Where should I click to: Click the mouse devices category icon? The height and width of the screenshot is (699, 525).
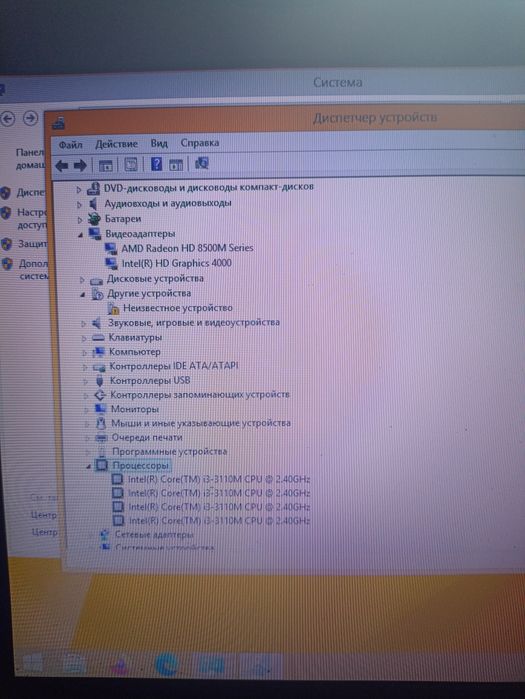(102, 423)
